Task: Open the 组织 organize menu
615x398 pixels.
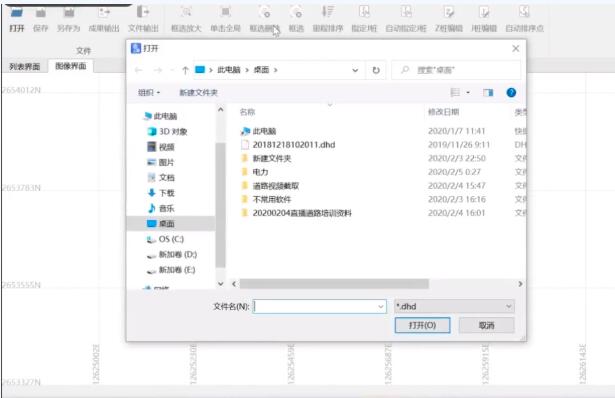Action: pyautogui.click(x=149, y=93)
